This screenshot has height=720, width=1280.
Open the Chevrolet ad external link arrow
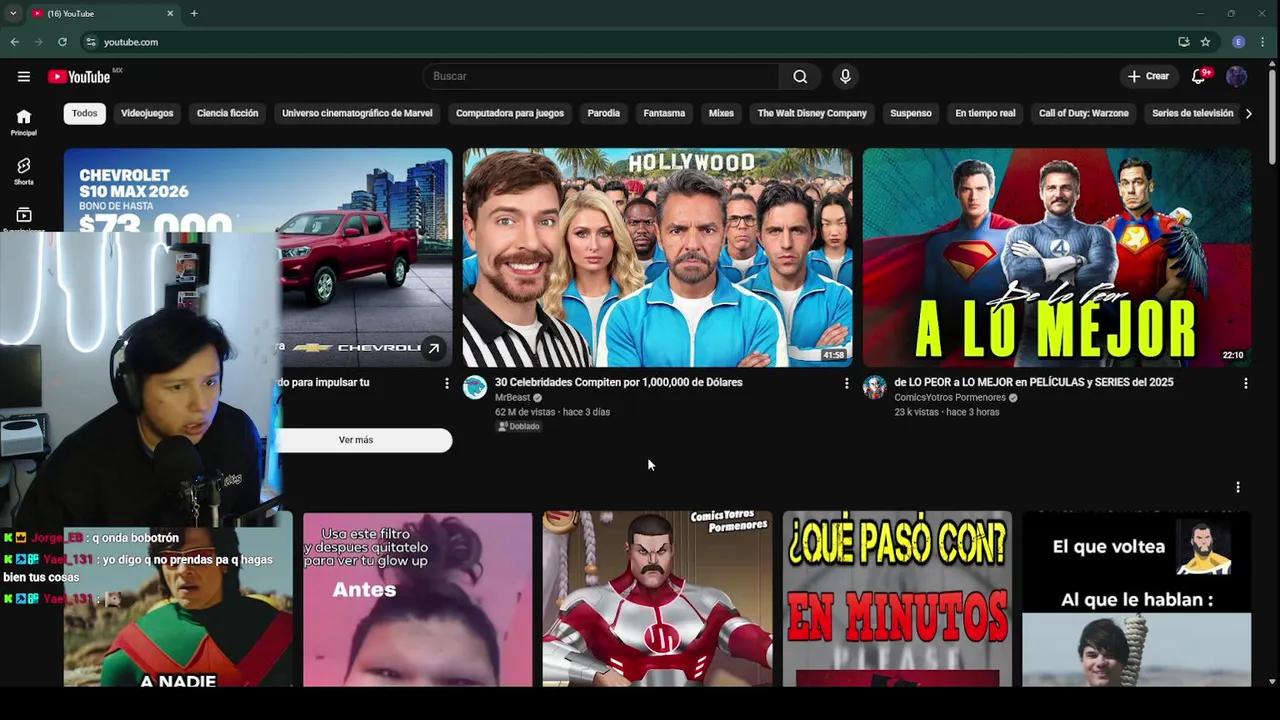433,348
